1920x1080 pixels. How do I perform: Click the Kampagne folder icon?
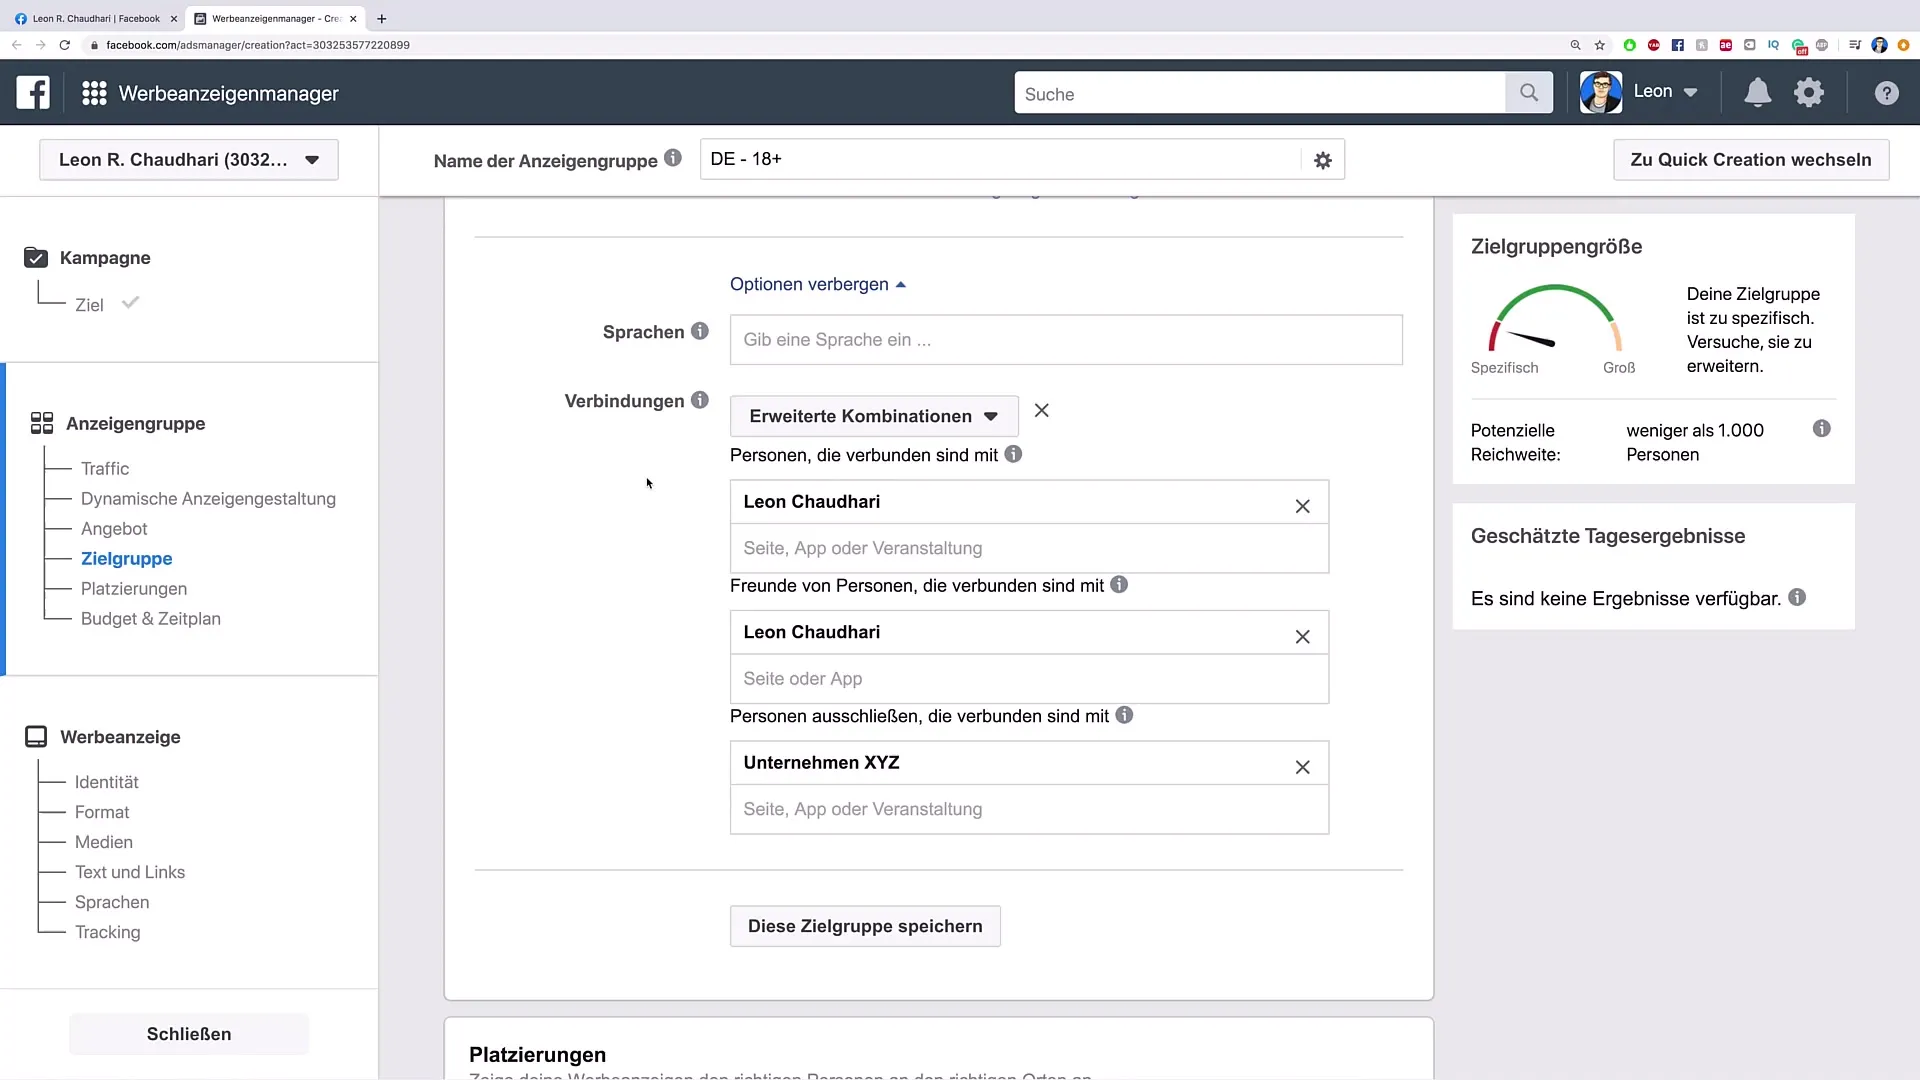tap(36, 257)
